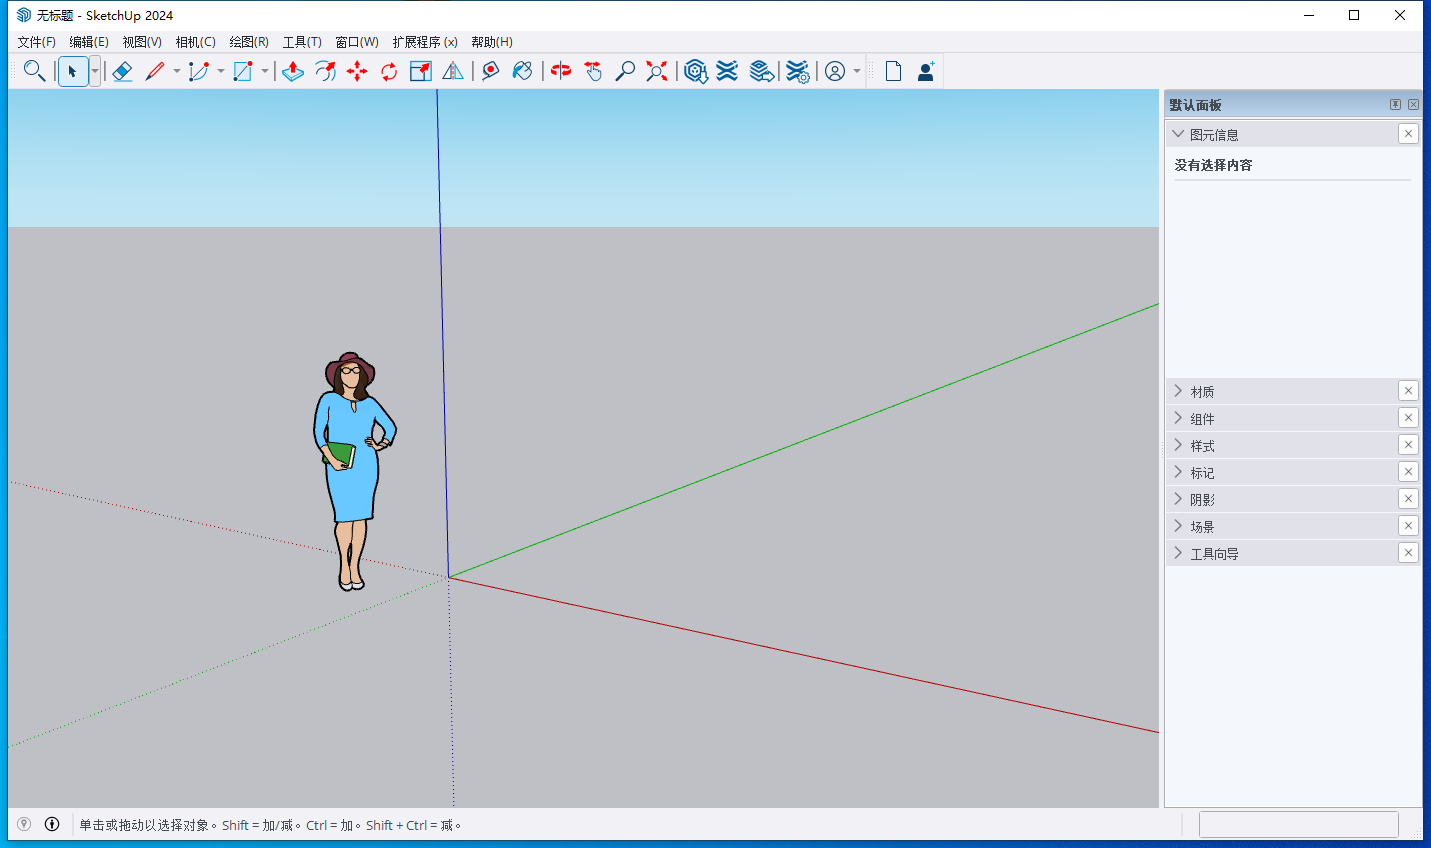Select the Line drawing tool
Screen dimensions: 1431x848
(157, 71)
